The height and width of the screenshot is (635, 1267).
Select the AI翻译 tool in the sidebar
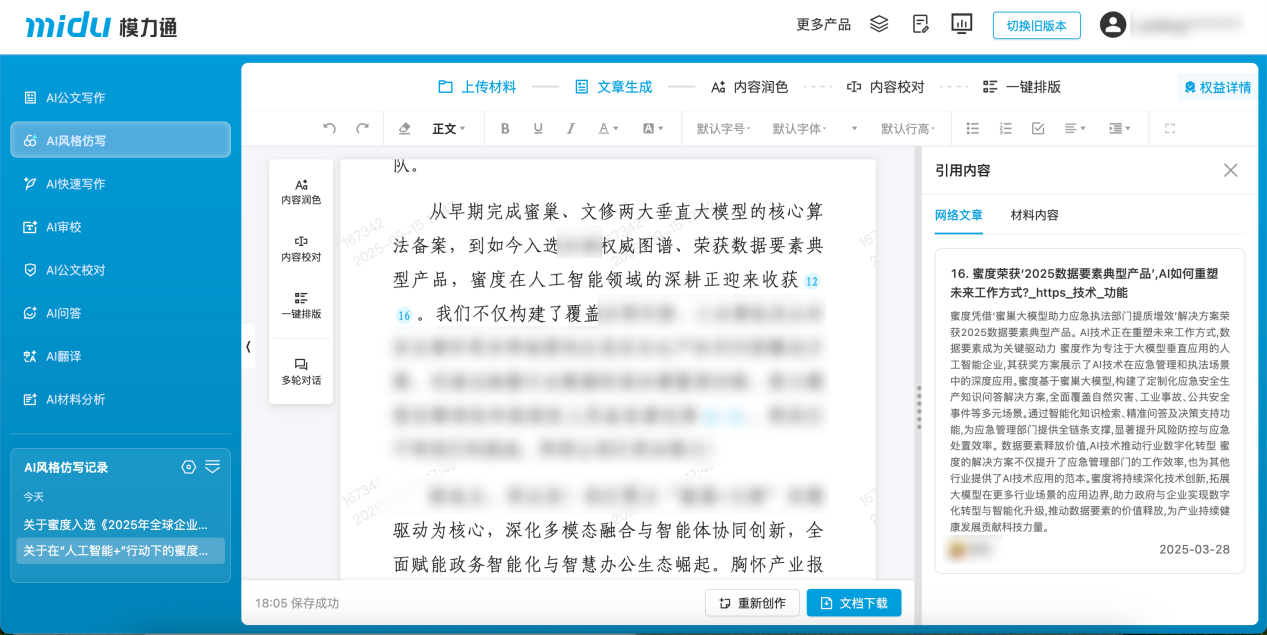pos(62,355)
